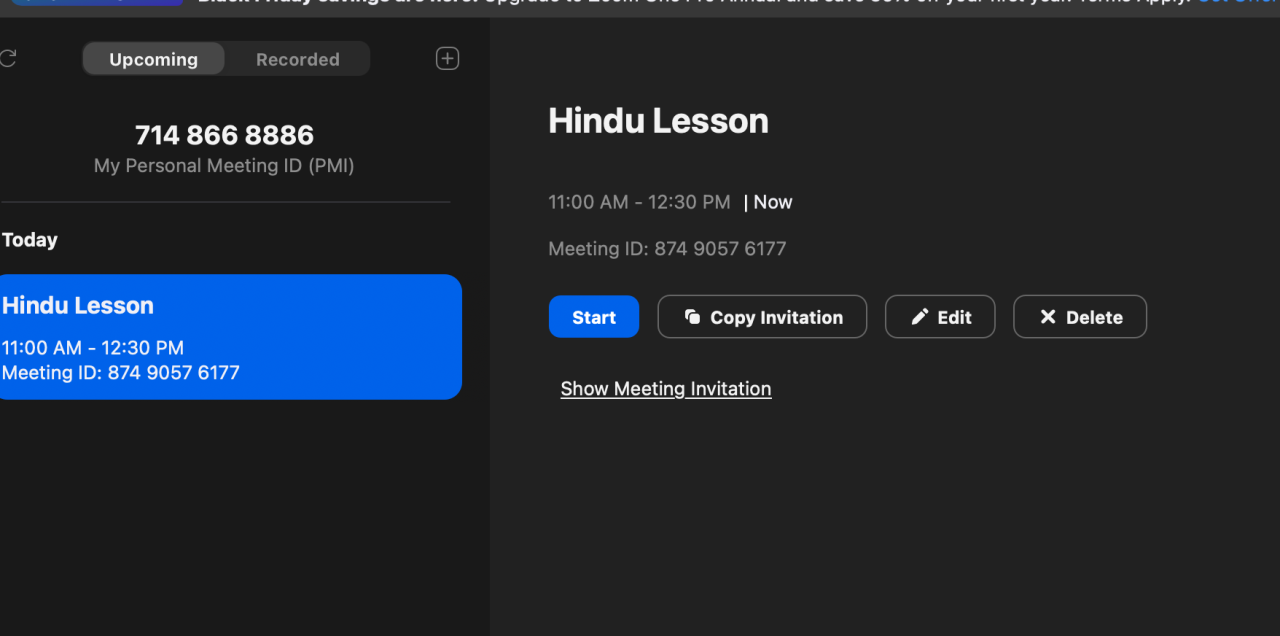Image resolution: width=1280 pixels, height=636 pixels.
Task: Expand Show Meeting Invitation link
Action: [x=665, y=389]
